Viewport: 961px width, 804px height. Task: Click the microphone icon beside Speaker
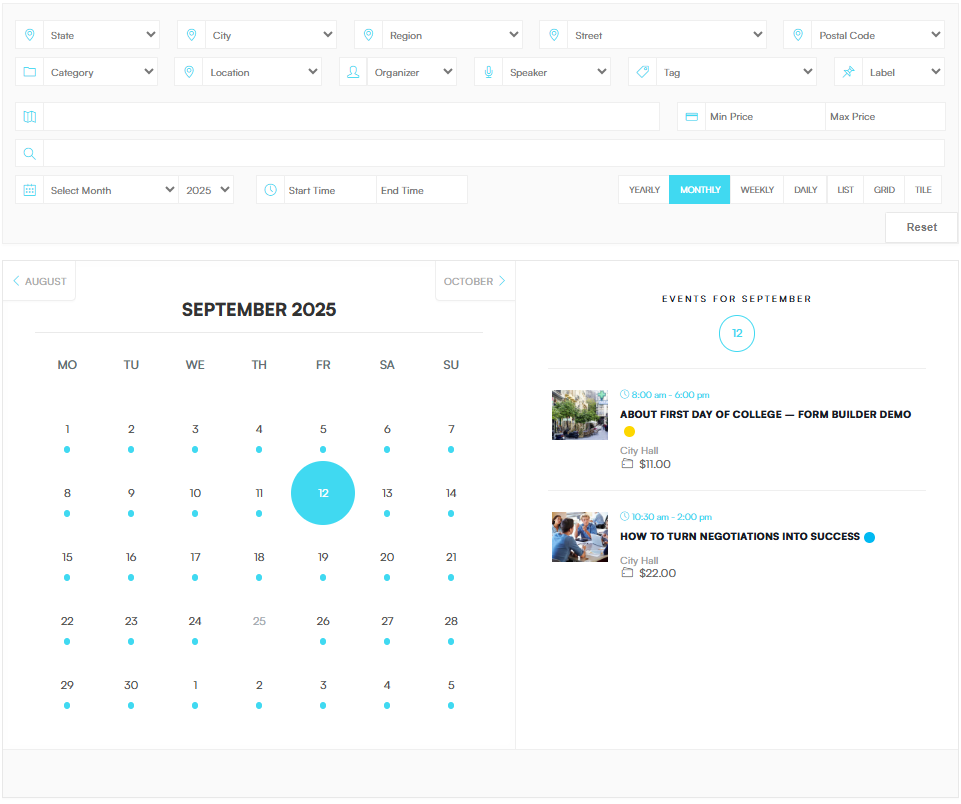[x=489, y=72]
